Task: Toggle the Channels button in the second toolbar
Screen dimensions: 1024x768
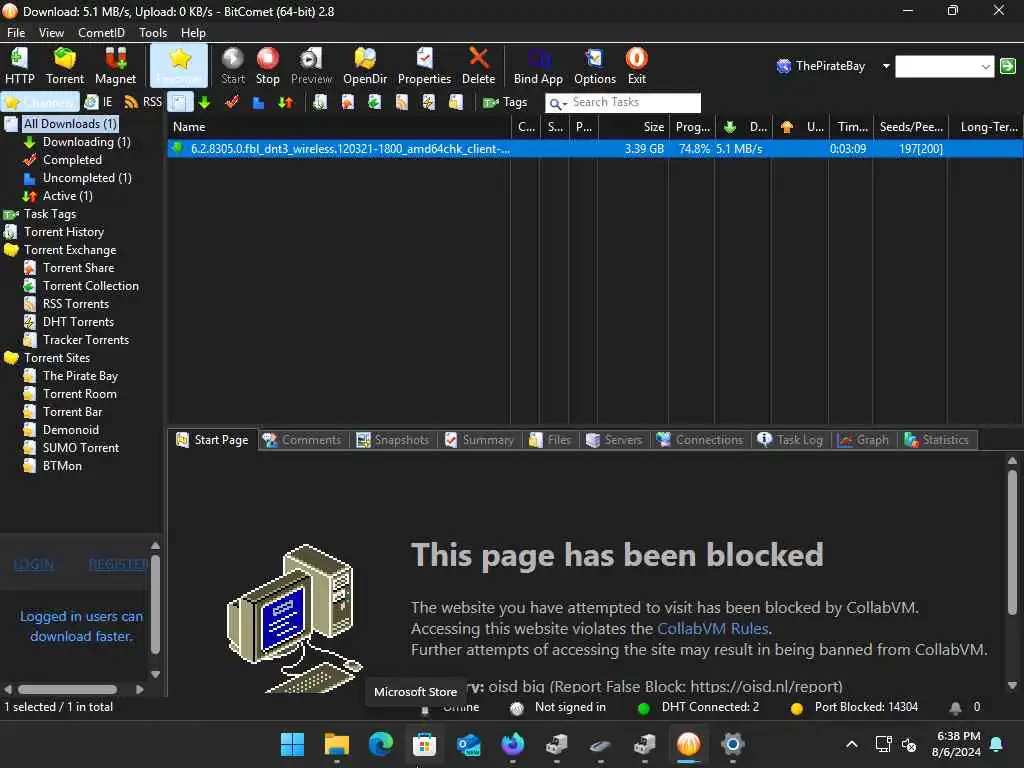Action: [40, 103]
